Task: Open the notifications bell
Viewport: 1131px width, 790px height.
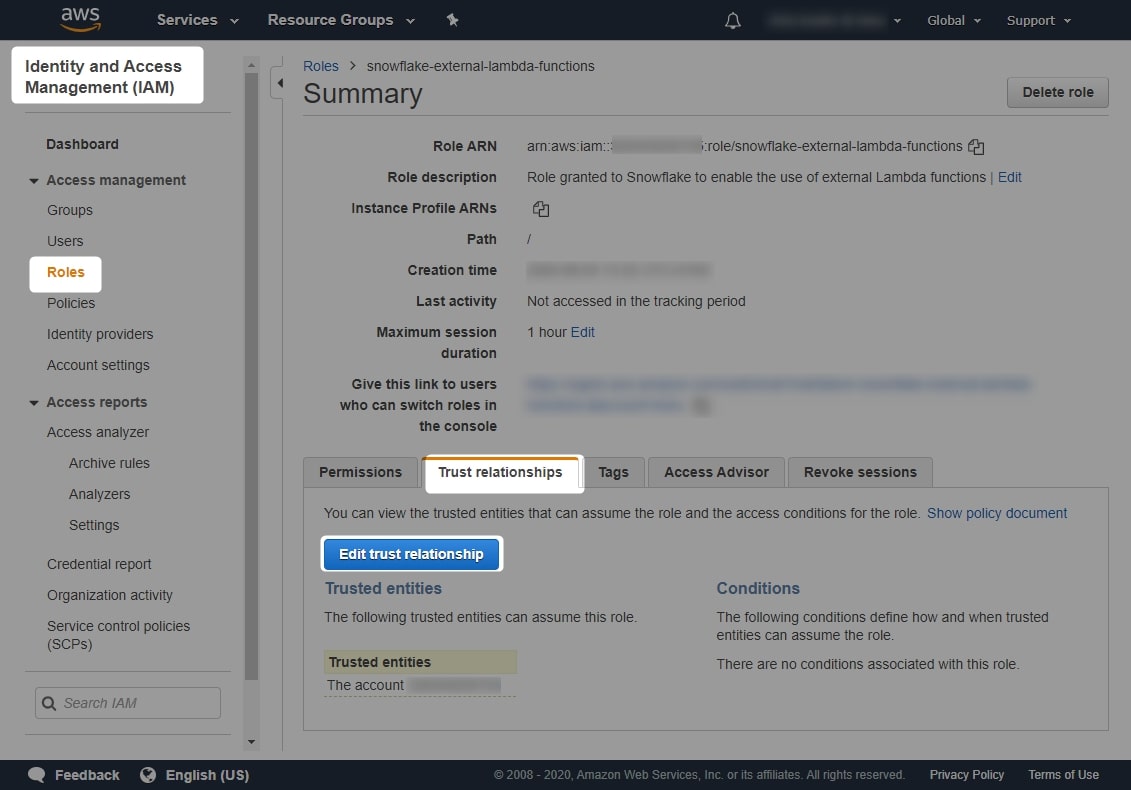Action: coord(732,20)
